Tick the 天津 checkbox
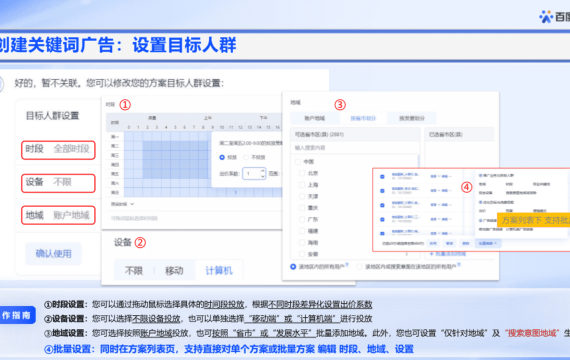This screenshot has width=570, height=360. (302, 196)
